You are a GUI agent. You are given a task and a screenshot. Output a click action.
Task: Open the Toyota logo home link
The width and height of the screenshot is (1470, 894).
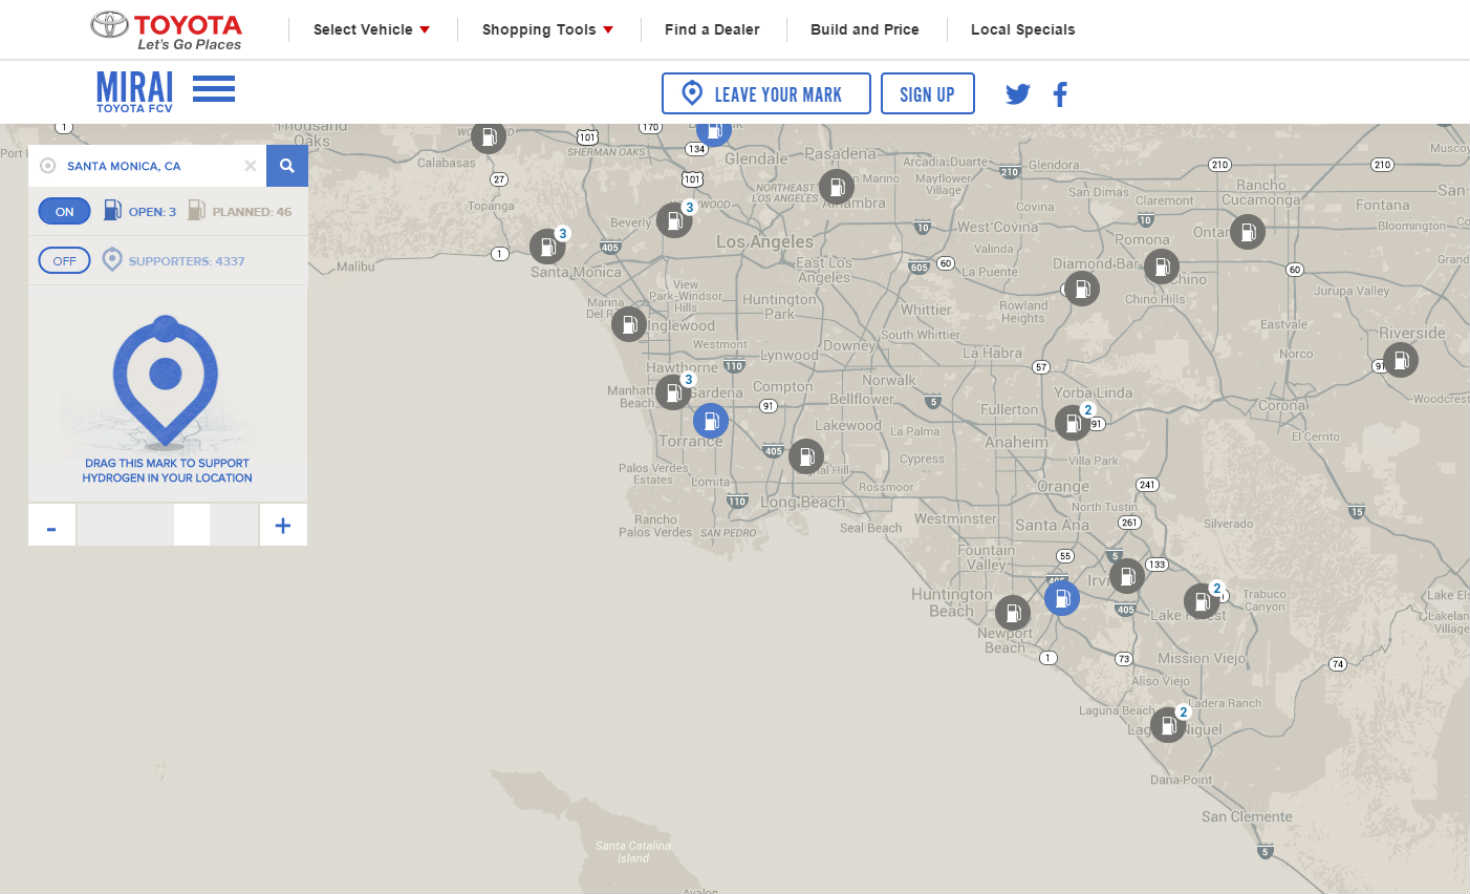tap(167, 31)
